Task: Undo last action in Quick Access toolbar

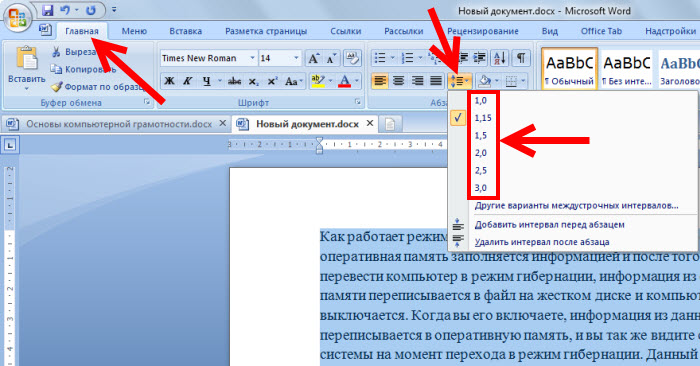Action: pos(65,10)
